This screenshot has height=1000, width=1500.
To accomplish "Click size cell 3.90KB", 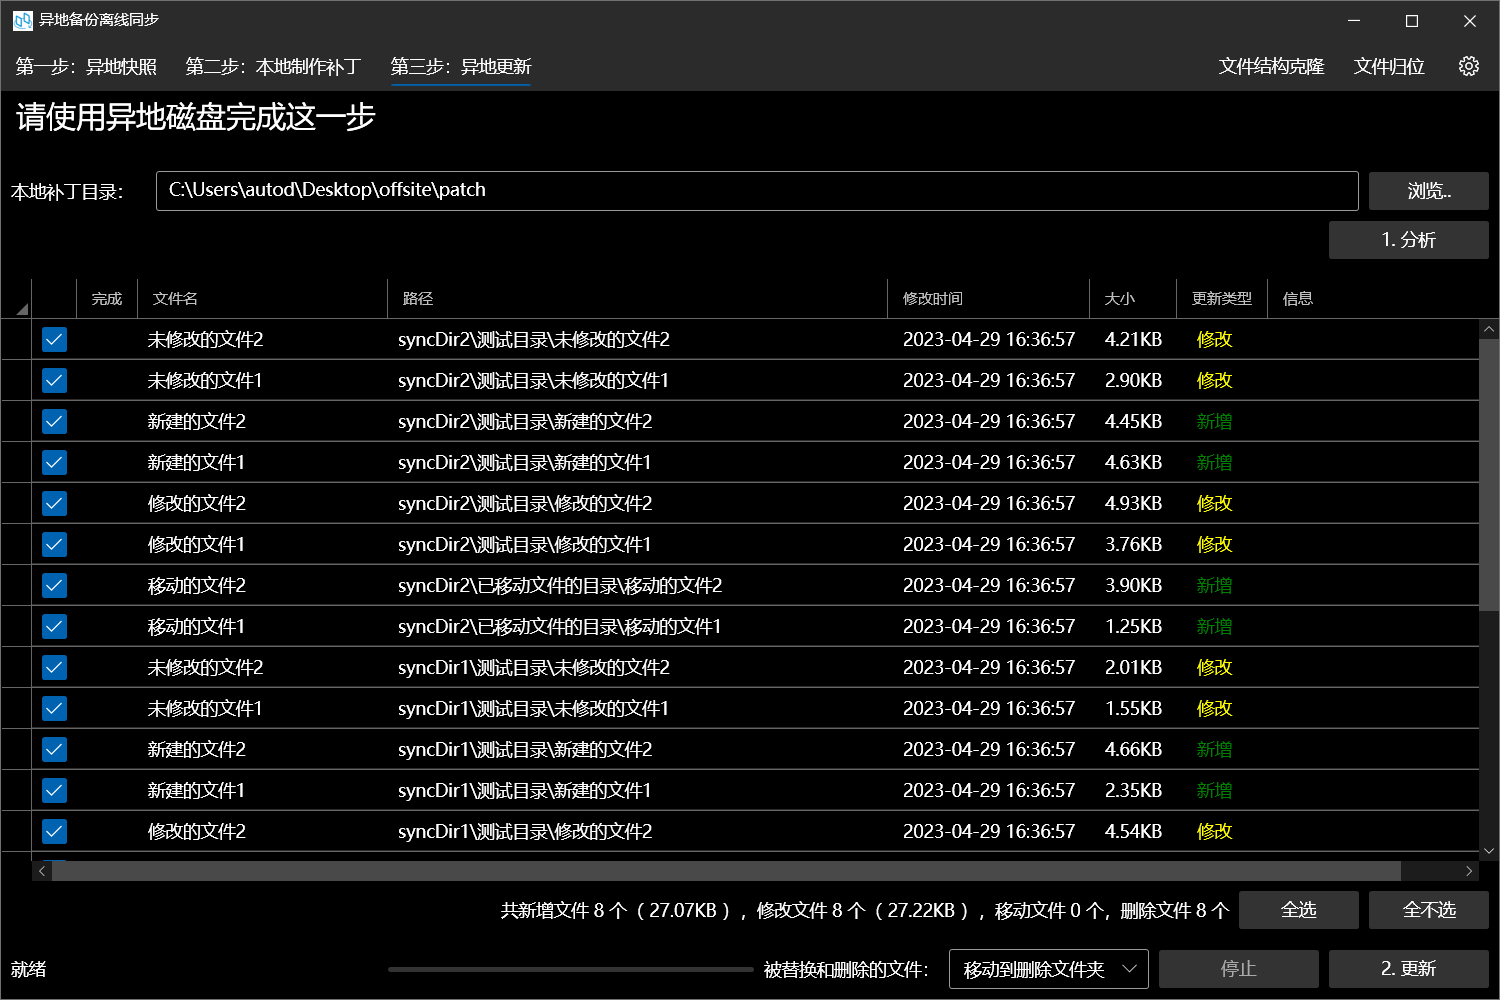I will click(1133, 586).
